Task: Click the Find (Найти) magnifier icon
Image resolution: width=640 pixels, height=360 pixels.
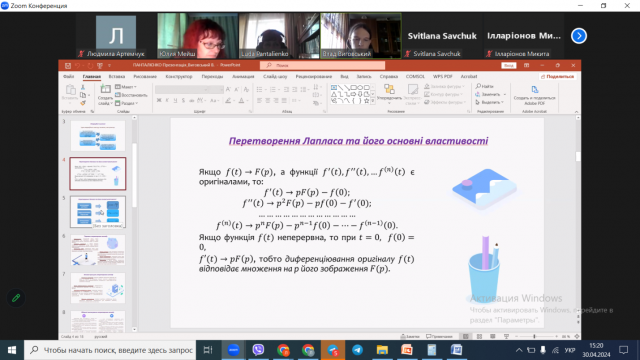Action: (478, 86)
